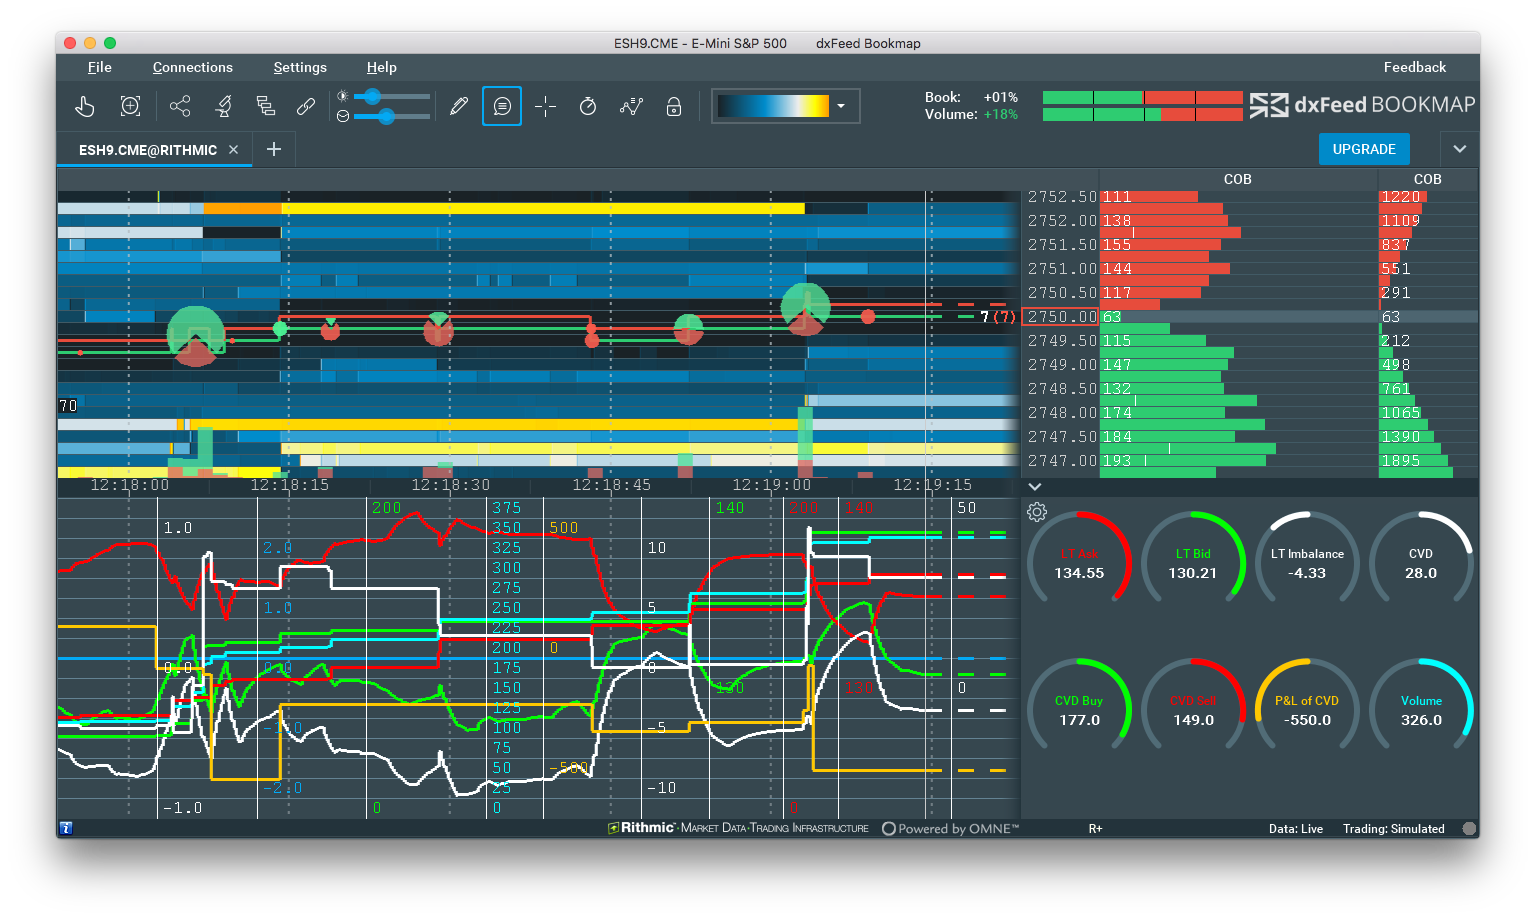Toggle the microscope magnifier tool

(x=223, y=105)
